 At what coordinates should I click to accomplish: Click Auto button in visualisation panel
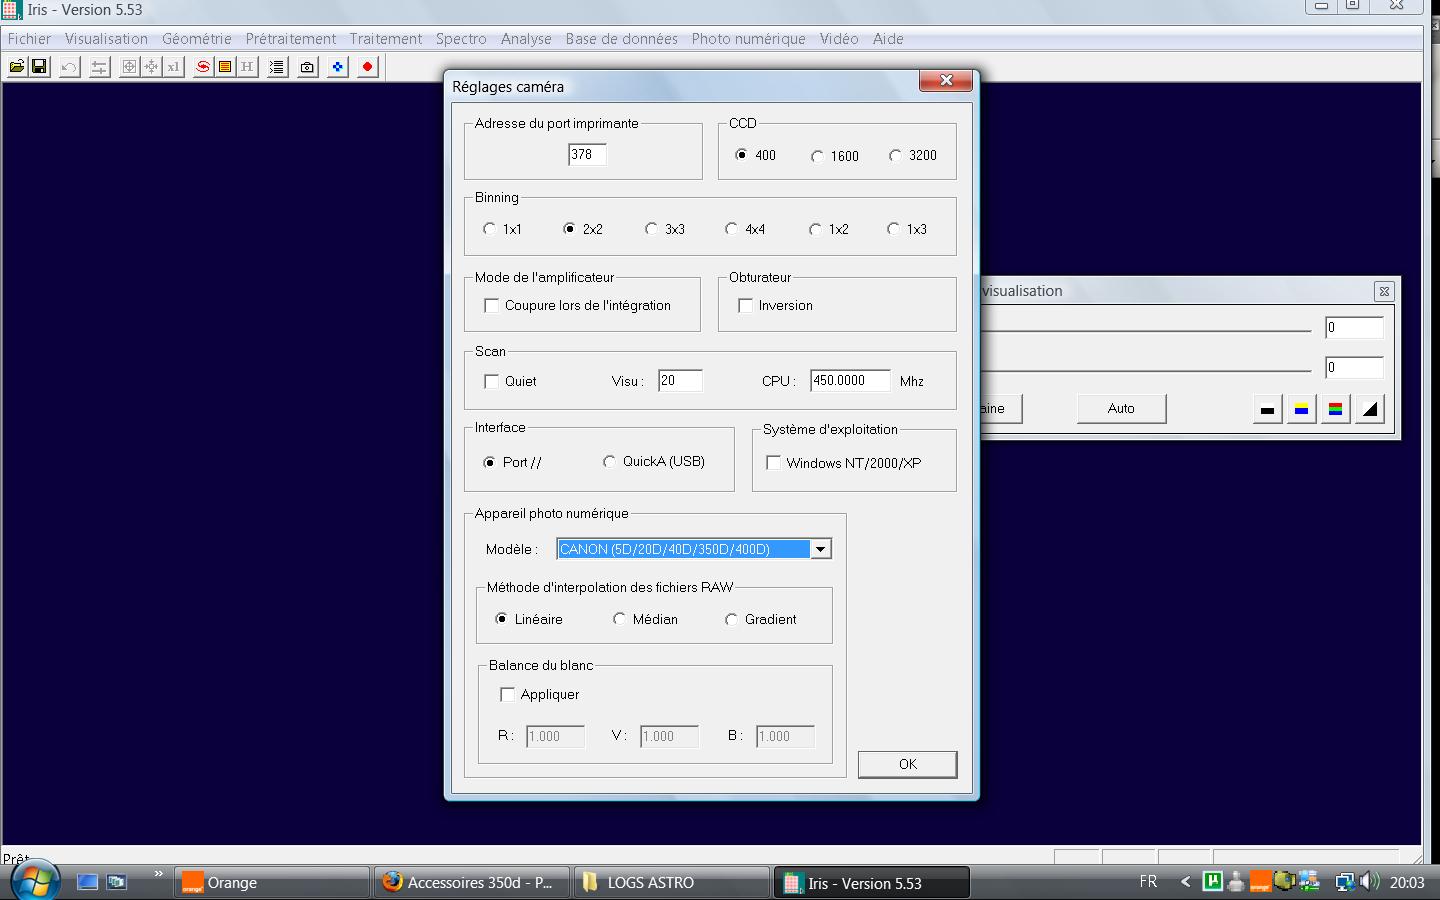pyautogui.click(x=1121, y=408)
